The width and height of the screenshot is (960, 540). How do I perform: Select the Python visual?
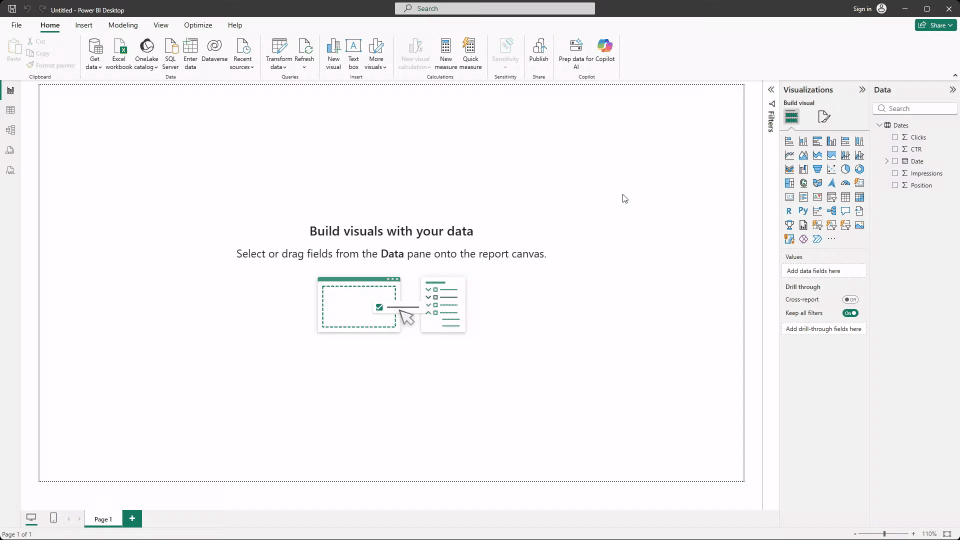tap(803, 211)
